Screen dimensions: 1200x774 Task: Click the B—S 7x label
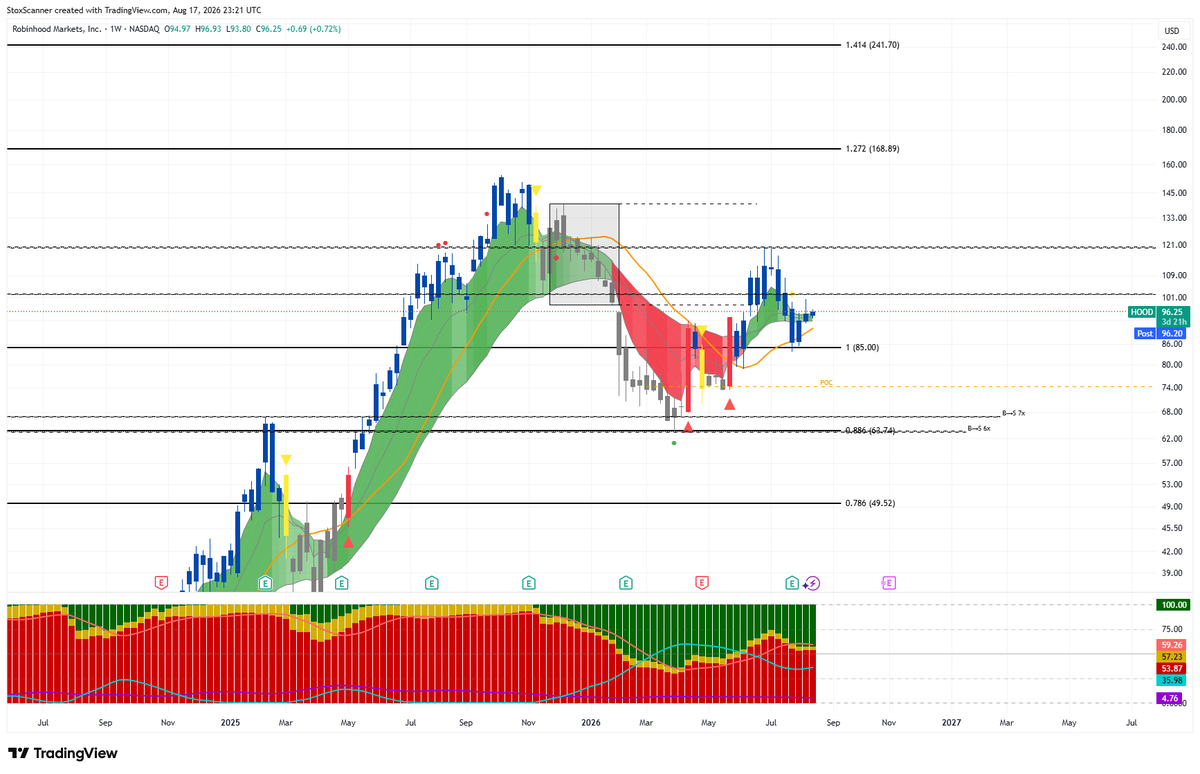tap(1014, 413)
